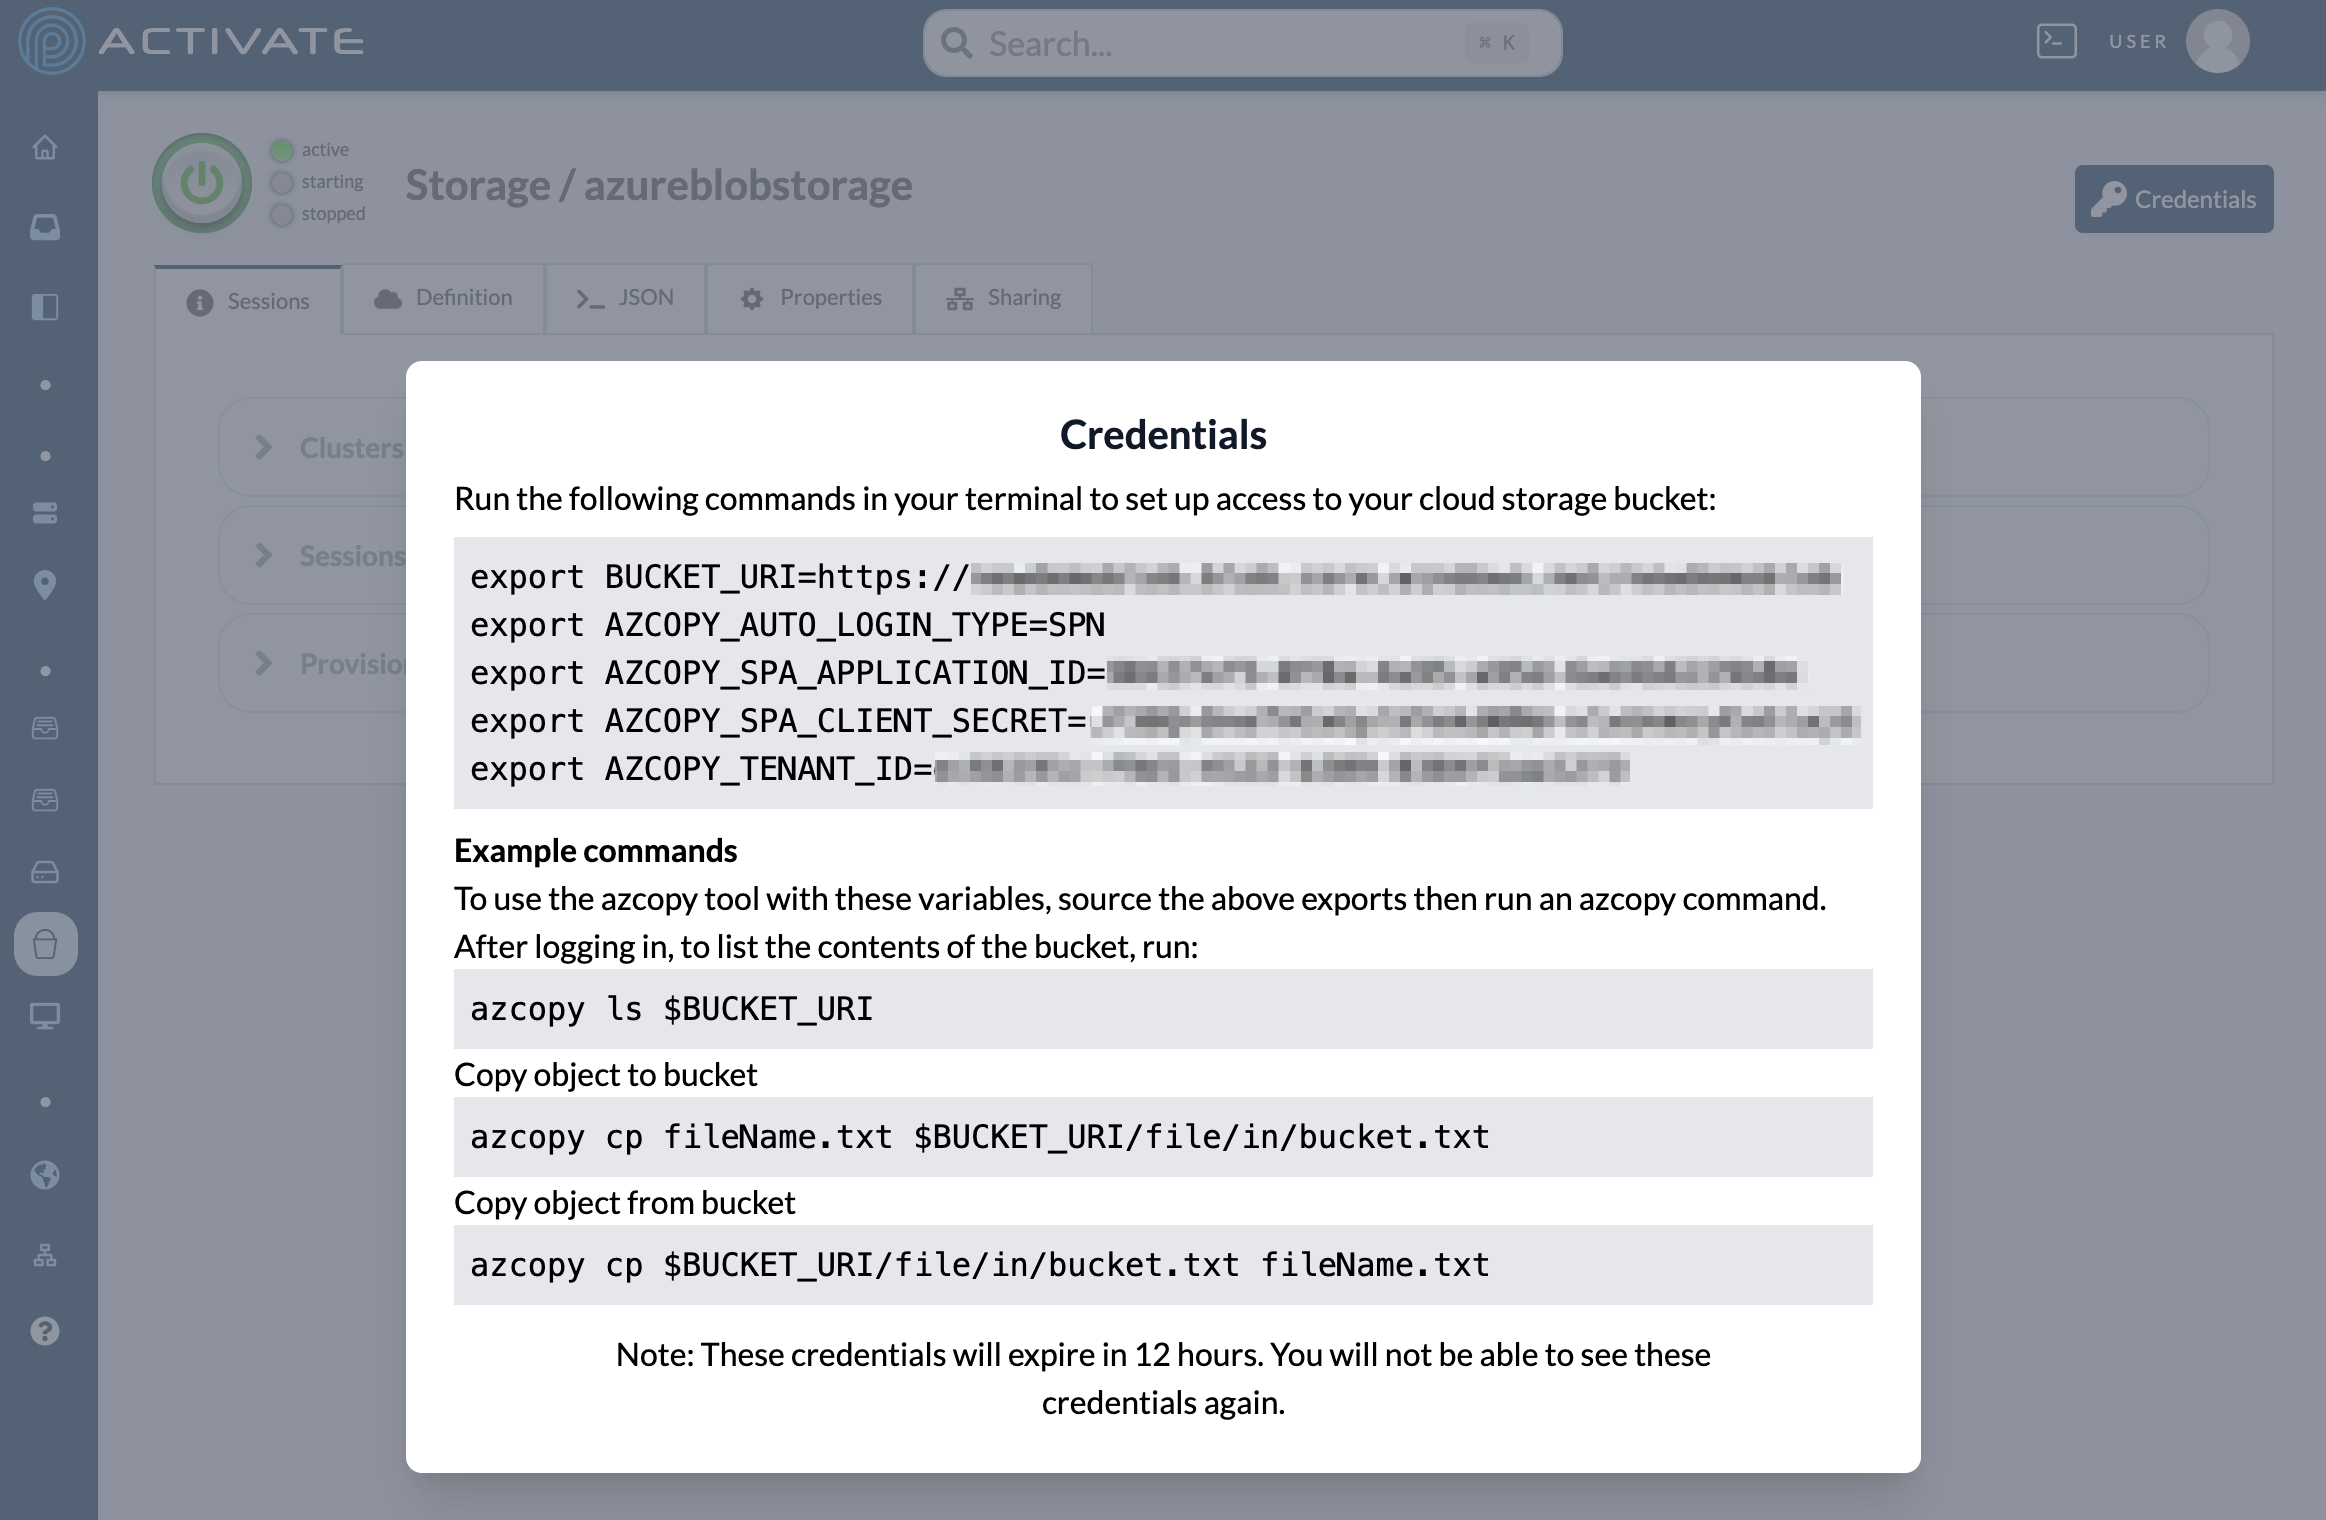This screenshot has width=2326, height=1520.
Task: Switch to the JSON tab
Action: (x=625, y=298)
